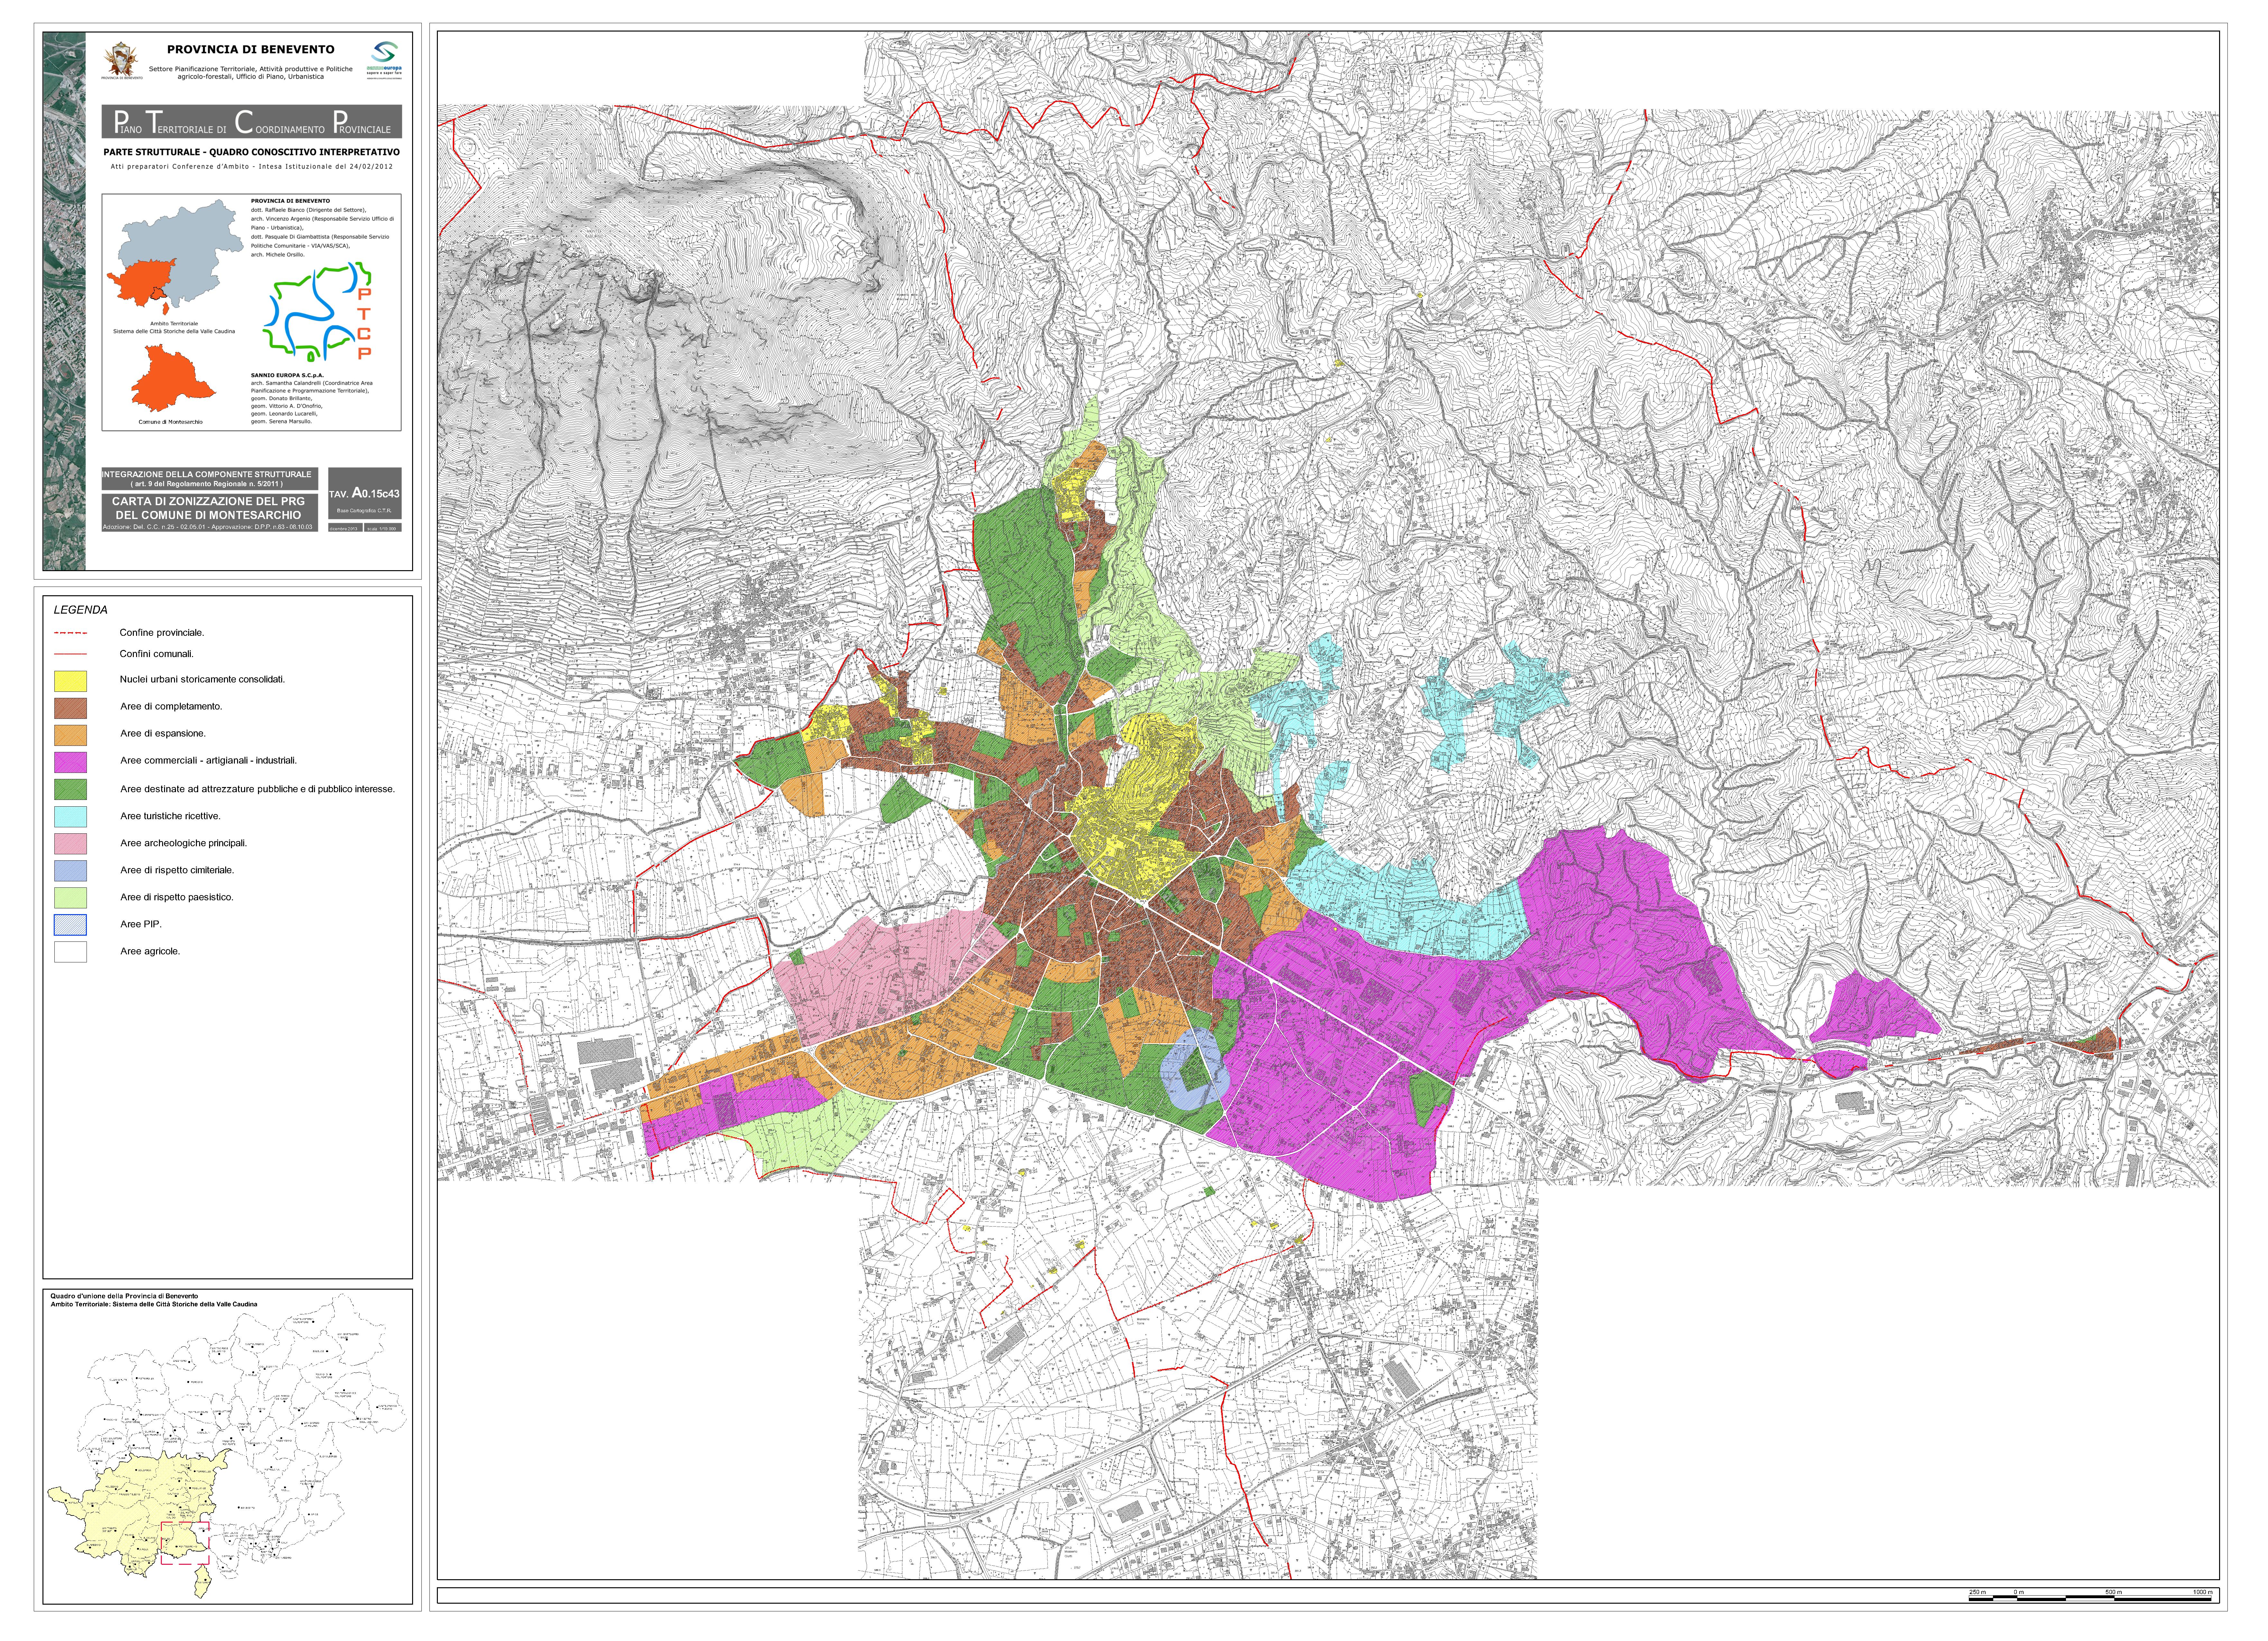Click the red dashed rectangle in the overview map
This screenshot has width=2268, height=1641.
coord(185,1543)
